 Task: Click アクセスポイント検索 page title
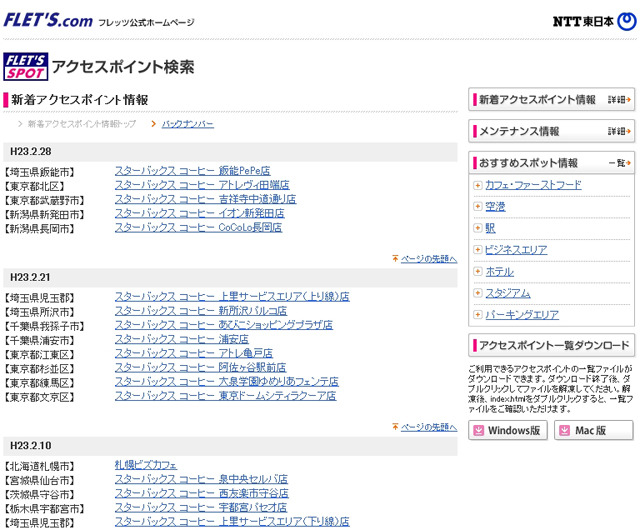pos(123,67)
